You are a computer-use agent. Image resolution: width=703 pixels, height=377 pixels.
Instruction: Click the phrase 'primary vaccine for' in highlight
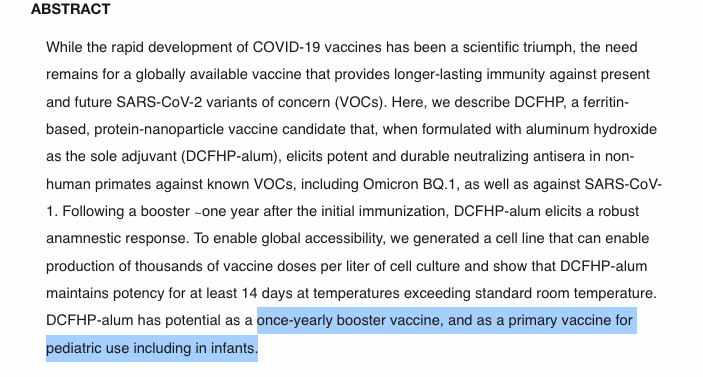coord(570,320)
